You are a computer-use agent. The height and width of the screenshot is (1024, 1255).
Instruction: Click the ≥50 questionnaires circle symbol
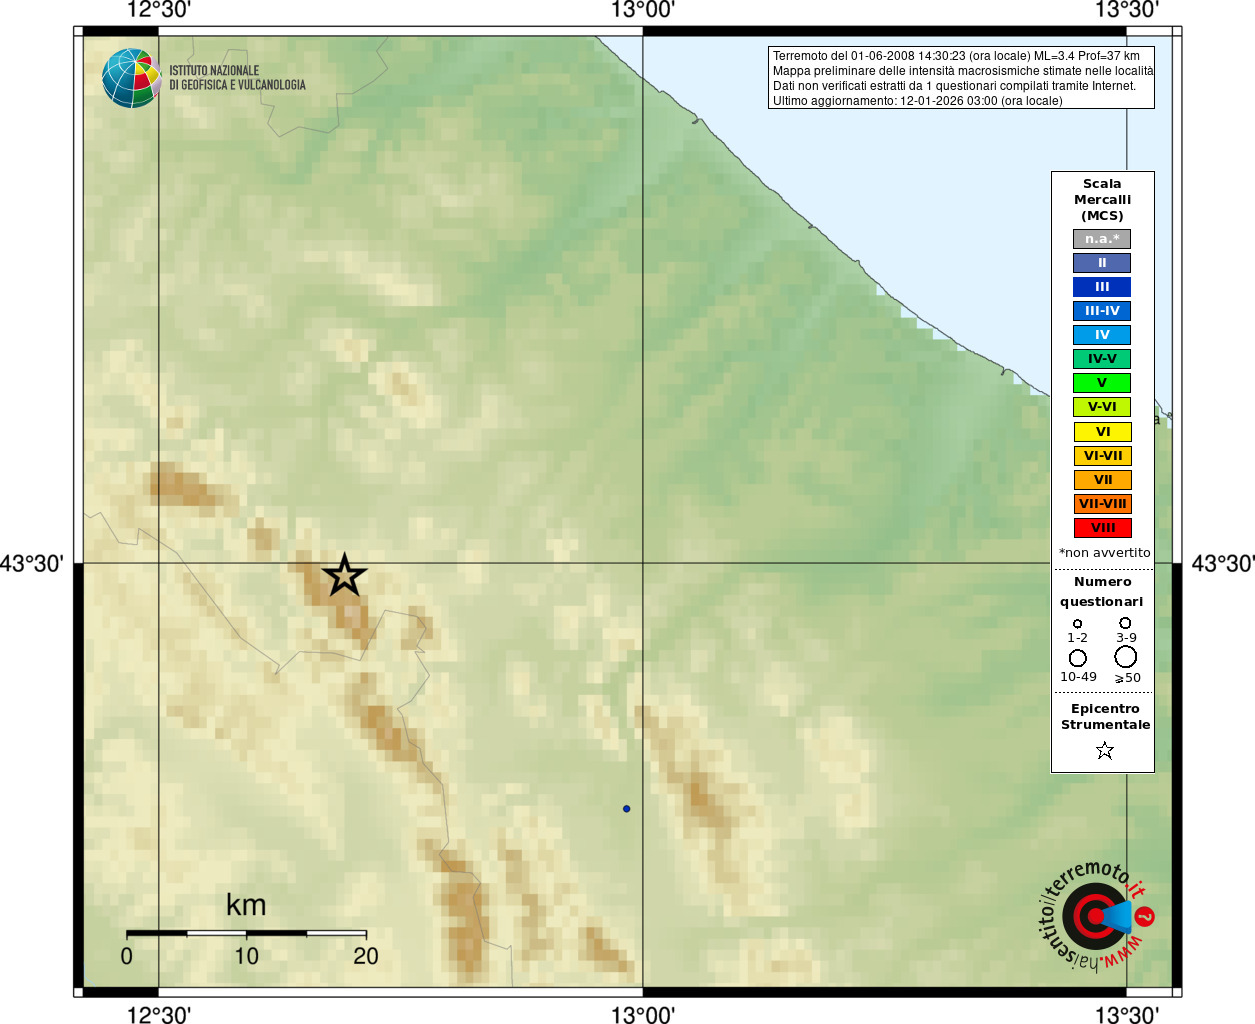coord(1125,656)
